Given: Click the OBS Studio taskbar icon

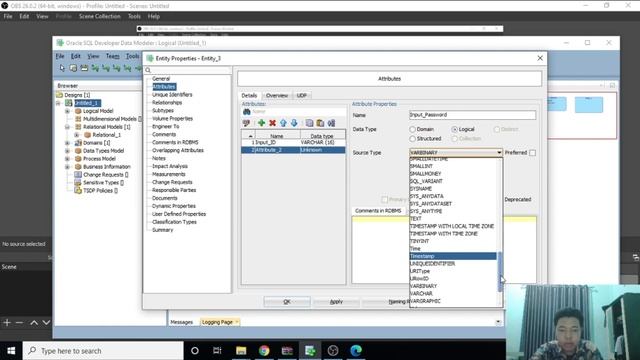Looking at the screenshot, I should (x=333, y=351).
